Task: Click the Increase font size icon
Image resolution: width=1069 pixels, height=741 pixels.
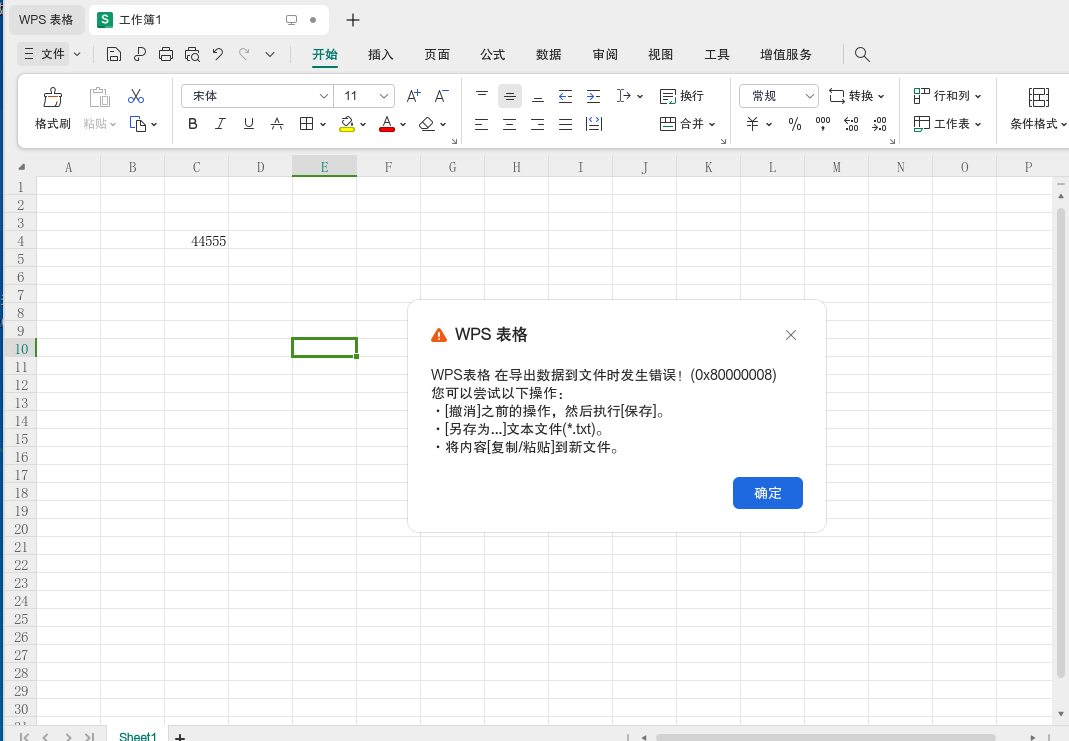Action: tap(413, 96)
